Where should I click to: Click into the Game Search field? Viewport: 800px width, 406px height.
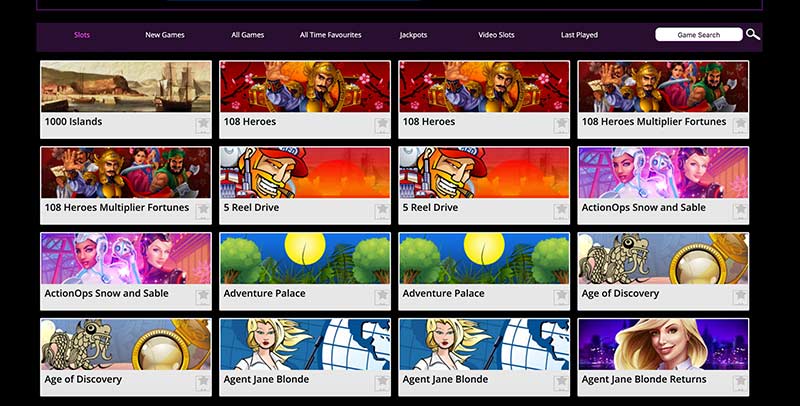point(698,35)
